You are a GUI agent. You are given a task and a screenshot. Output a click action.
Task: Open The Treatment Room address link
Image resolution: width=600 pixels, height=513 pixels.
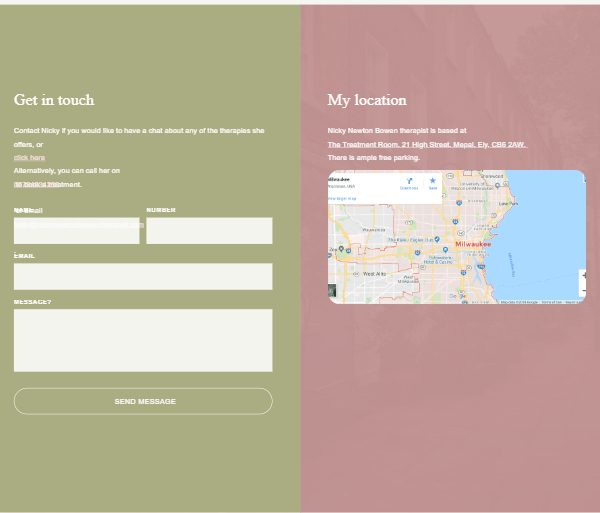(x=427, y=145)
